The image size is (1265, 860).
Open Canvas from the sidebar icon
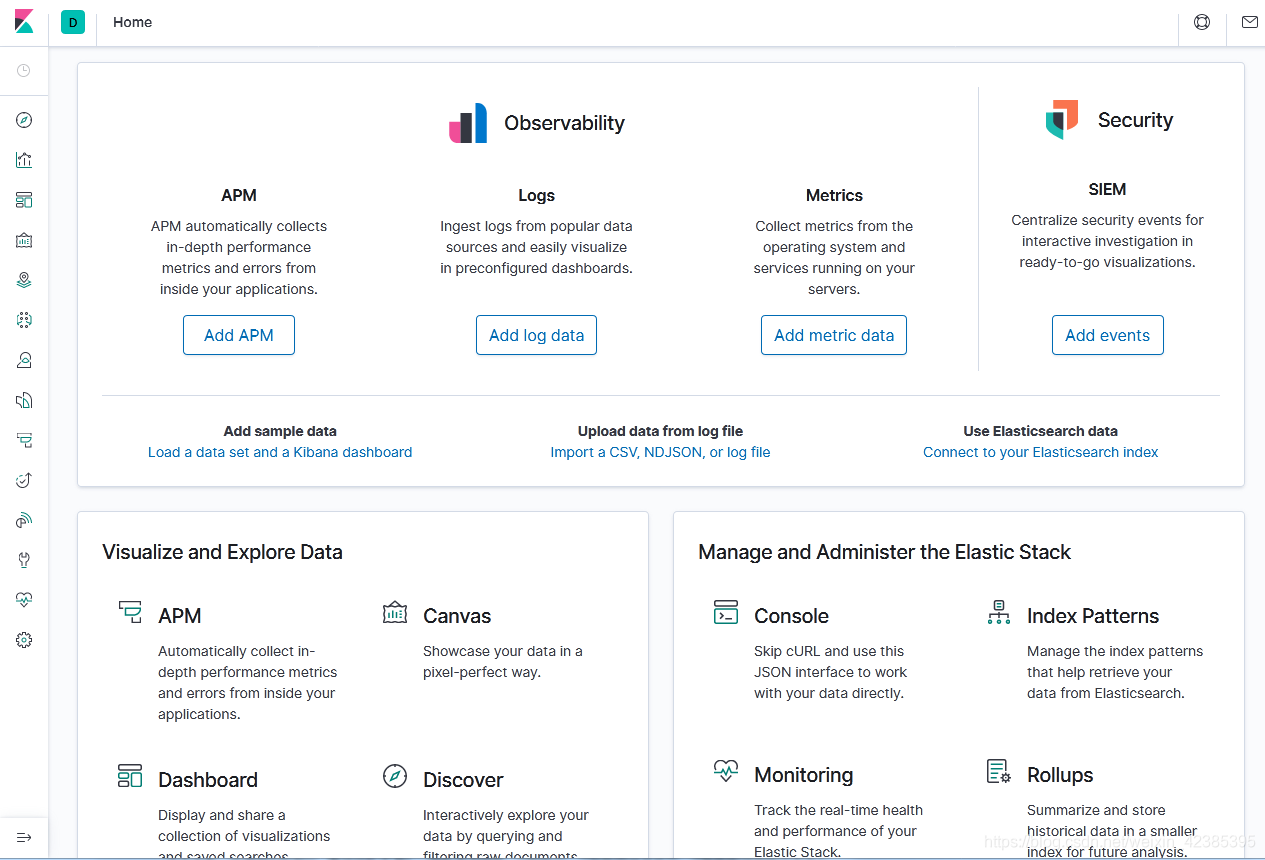click(x=24, y=240)
